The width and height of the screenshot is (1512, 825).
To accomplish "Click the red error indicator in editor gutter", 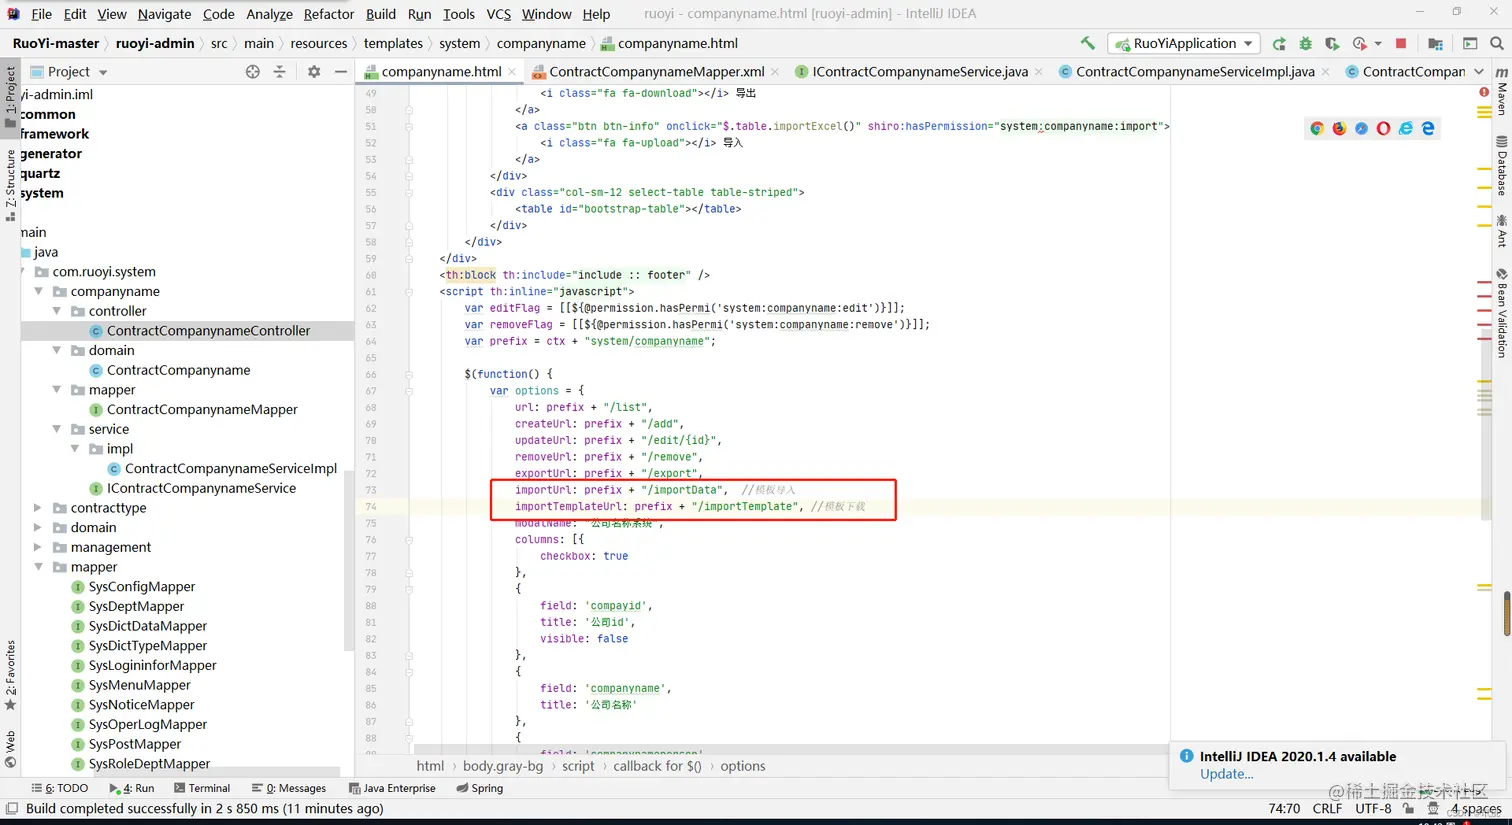I will [1484, 92].
